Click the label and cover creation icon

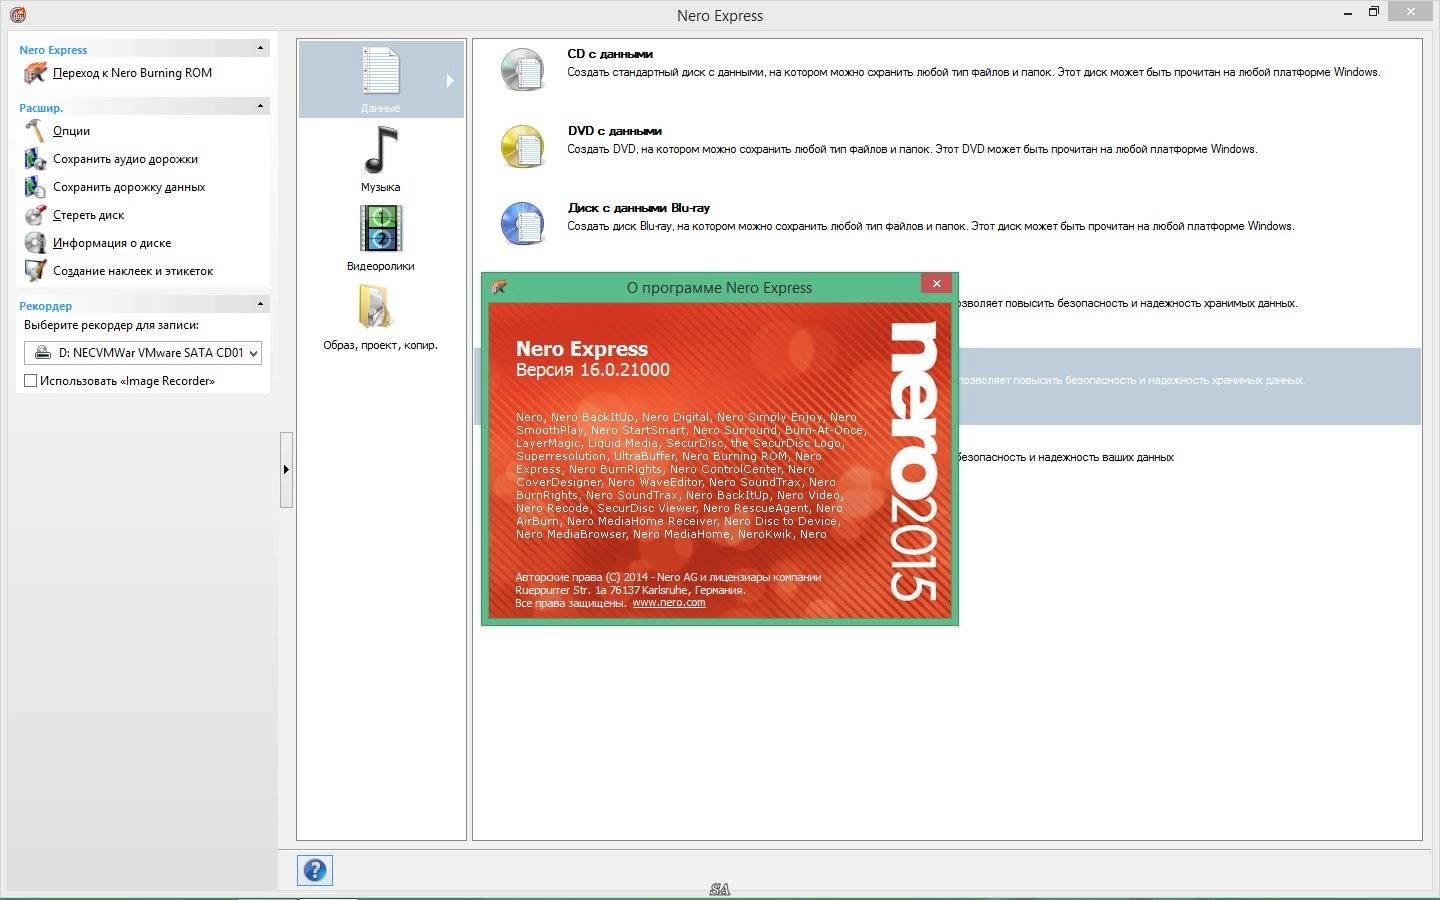click(x=35, y=271)
